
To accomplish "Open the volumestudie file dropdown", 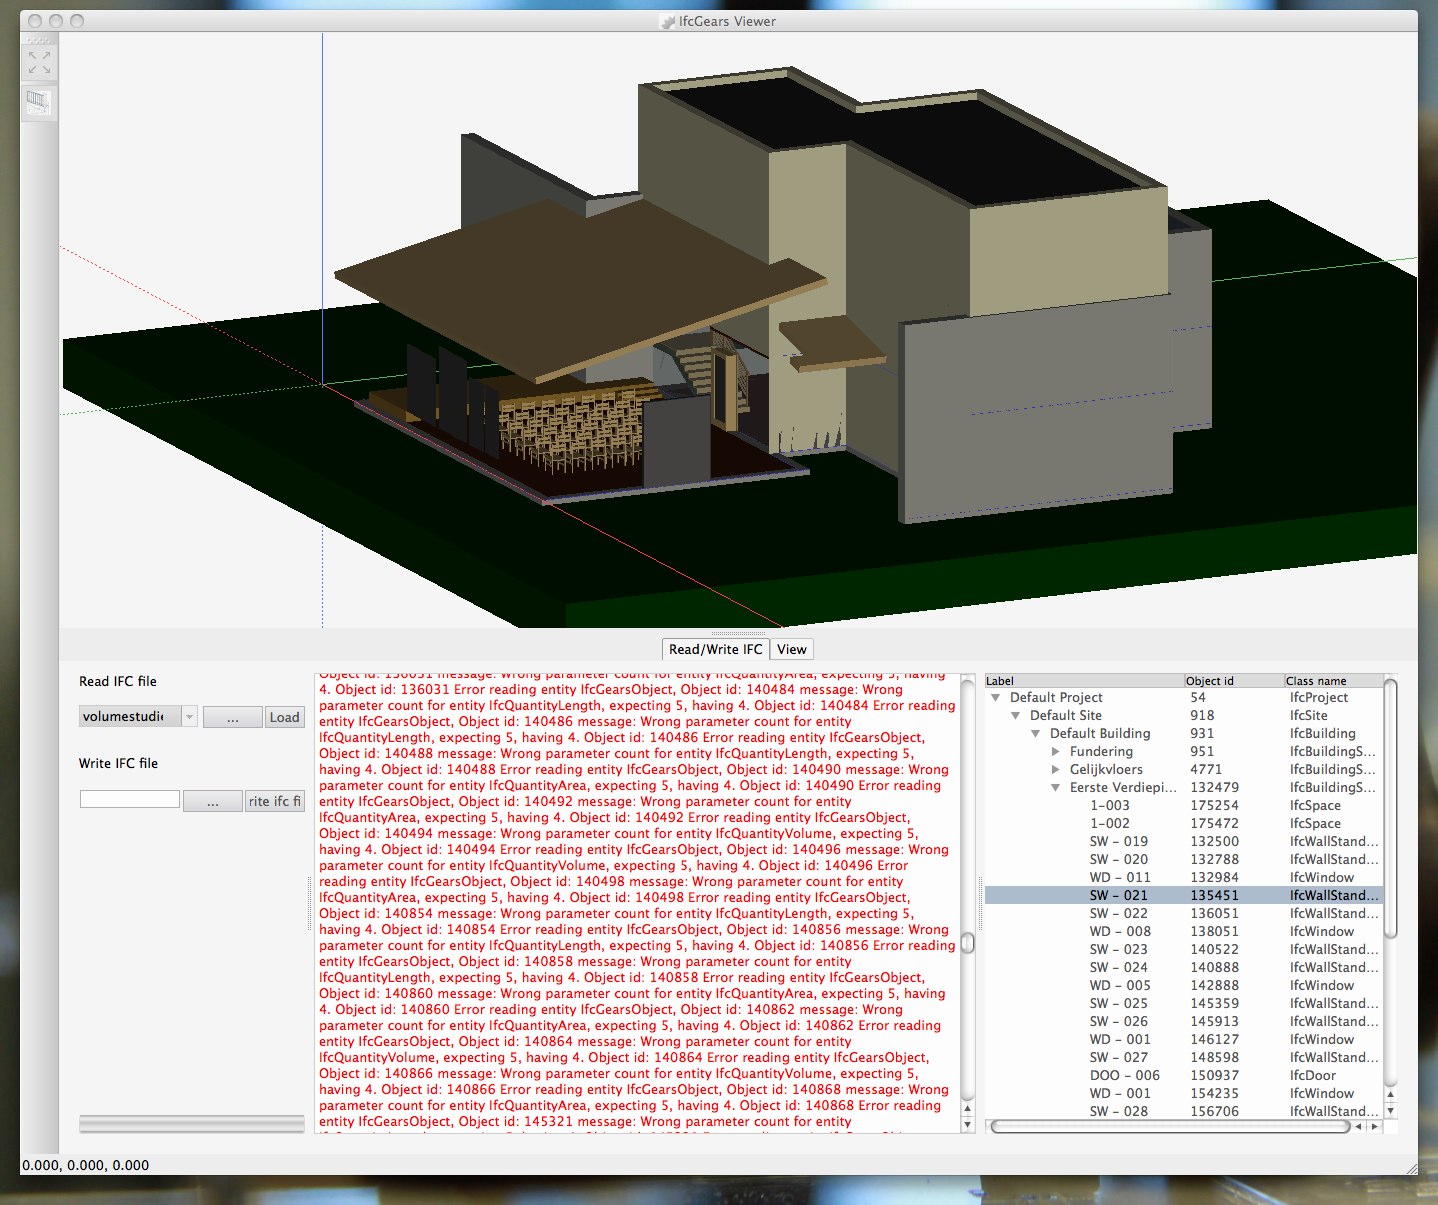I will click(x=189, y=716).
